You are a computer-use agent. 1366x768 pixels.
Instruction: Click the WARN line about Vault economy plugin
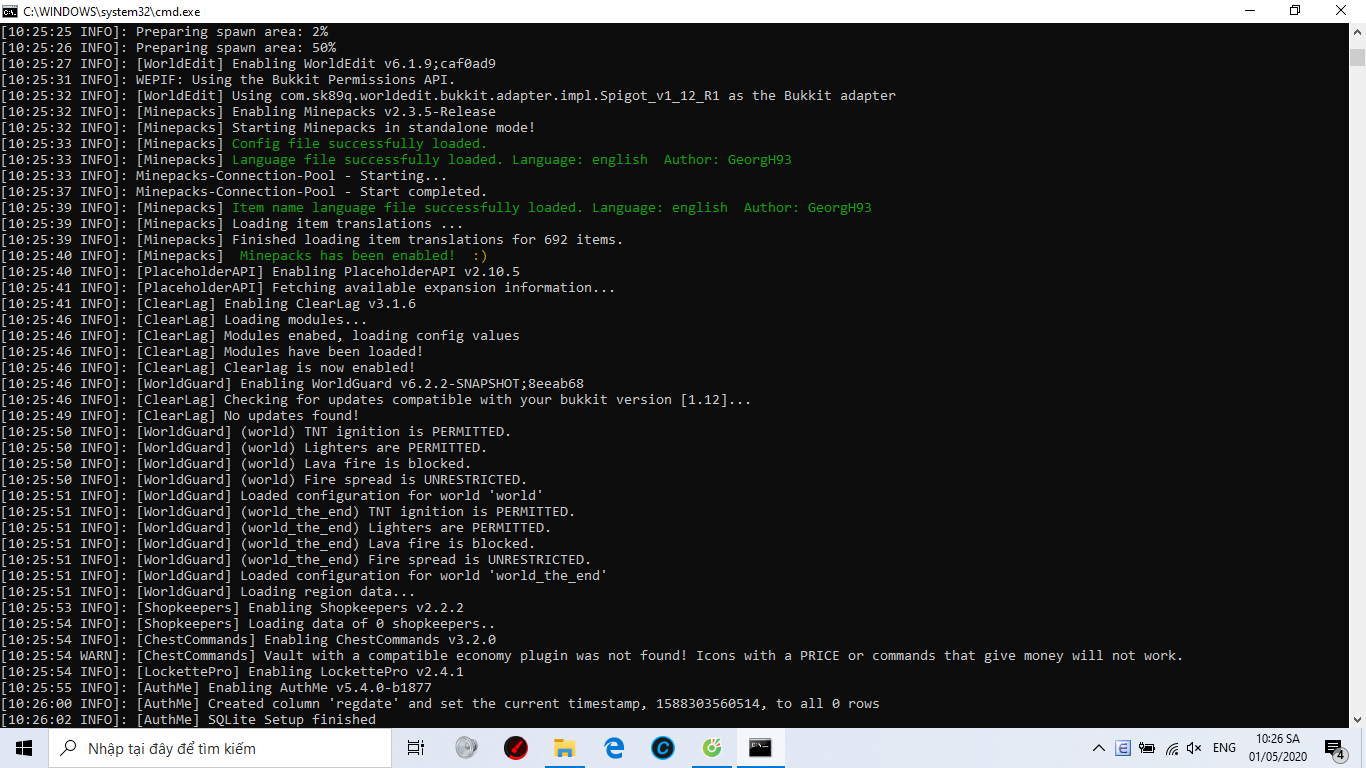(x=592, y=656)
